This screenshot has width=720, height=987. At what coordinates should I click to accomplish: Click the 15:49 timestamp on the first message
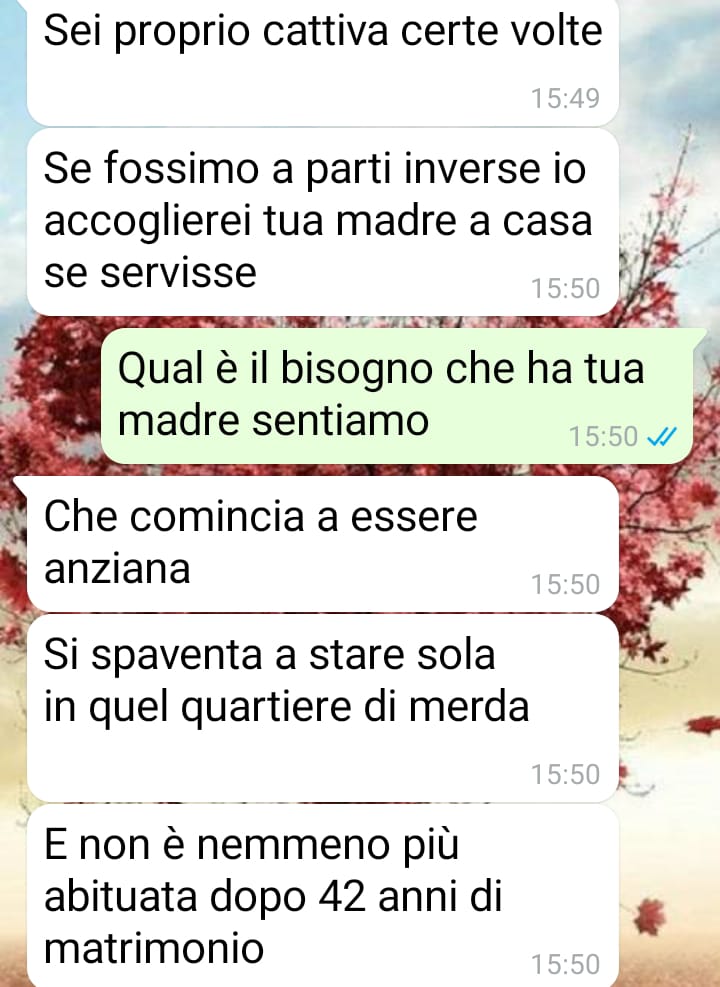point(565,98)
